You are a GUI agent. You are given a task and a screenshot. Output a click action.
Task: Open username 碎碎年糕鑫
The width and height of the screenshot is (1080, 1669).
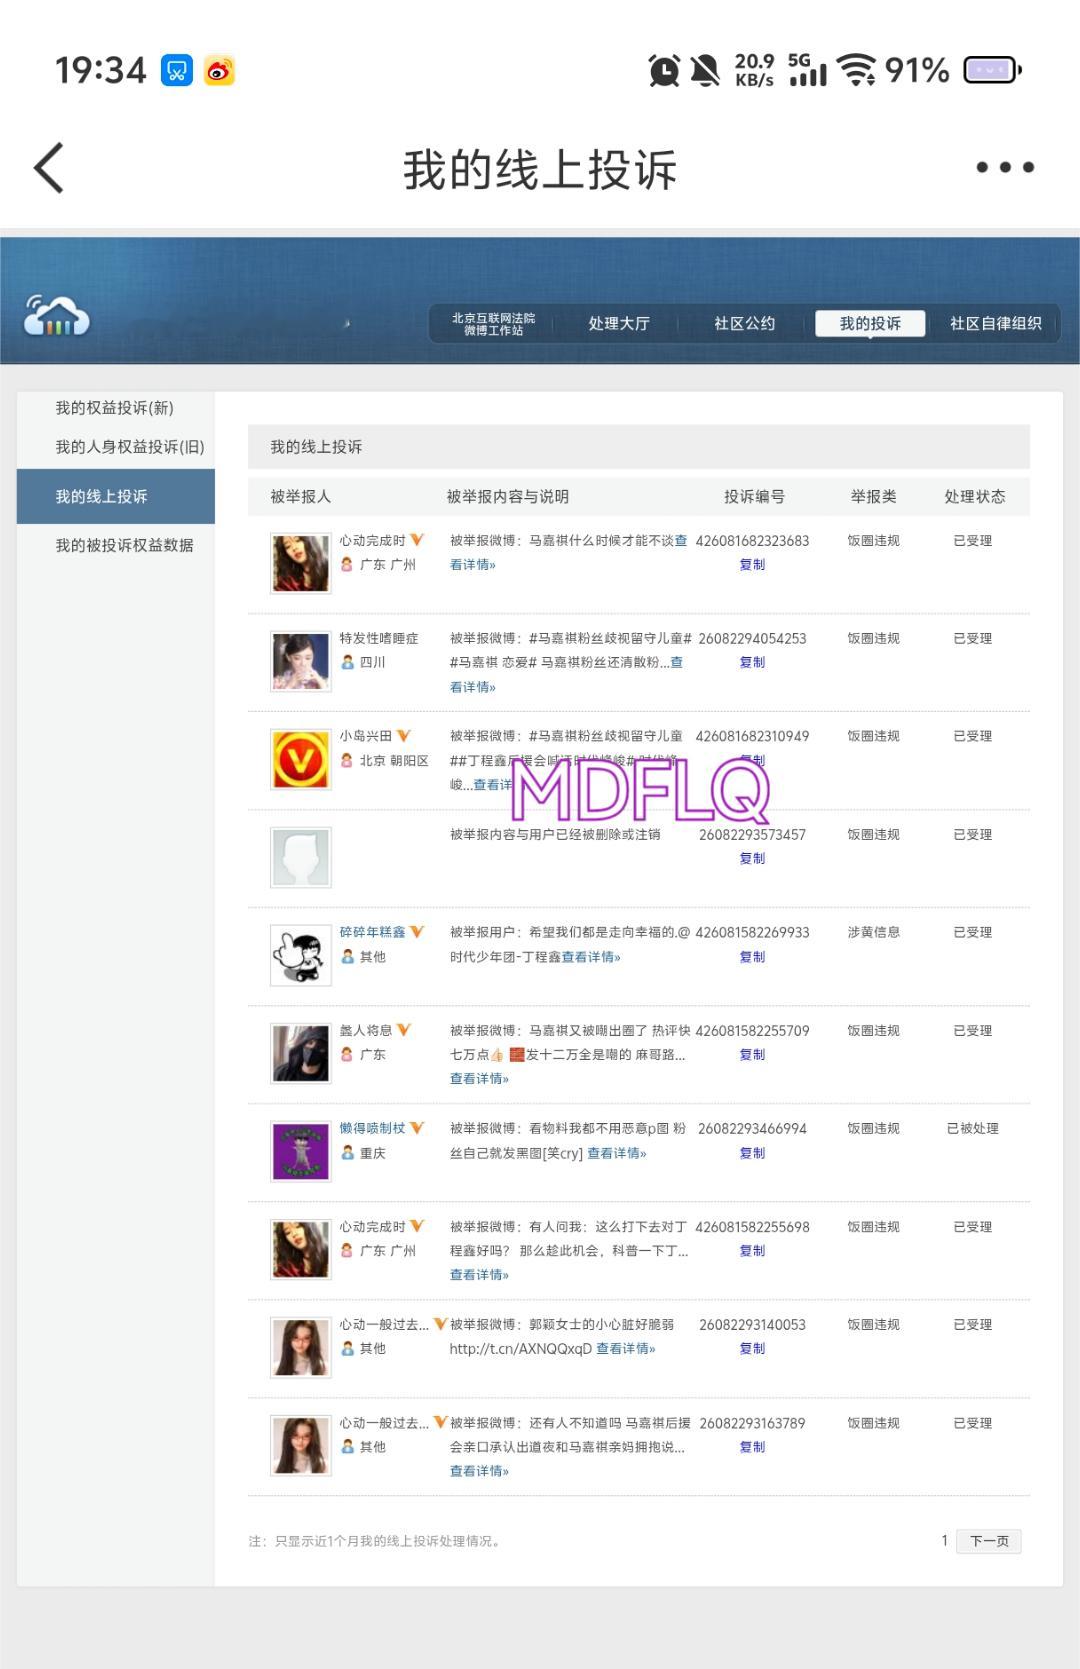[x=372, y=932]
